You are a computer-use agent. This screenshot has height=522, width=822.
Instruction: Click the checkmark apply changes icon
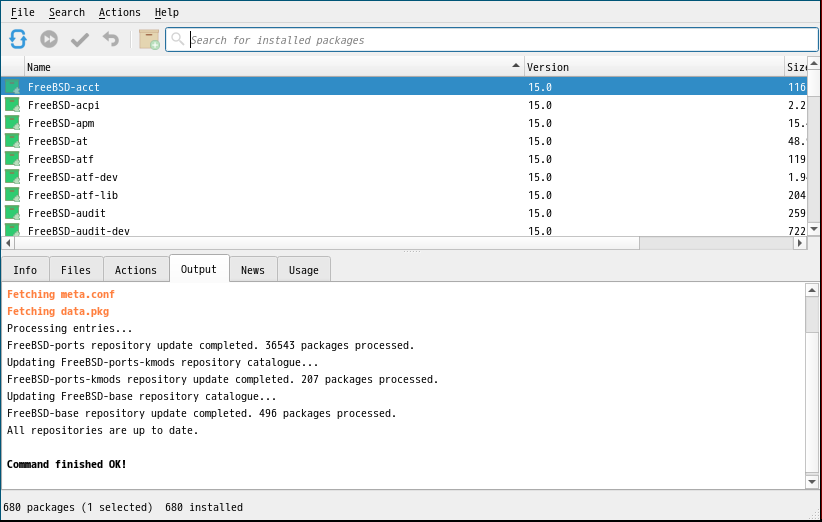[80, 39]
